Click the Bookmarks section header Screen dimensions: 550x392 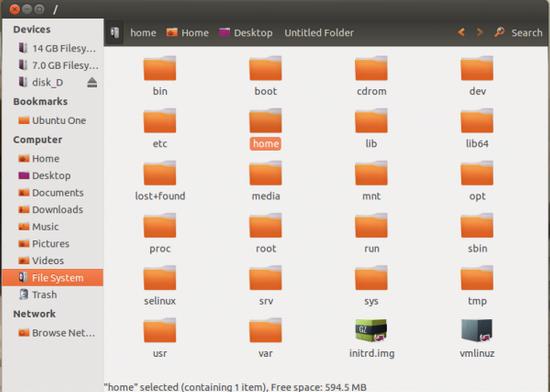(40, 101)
